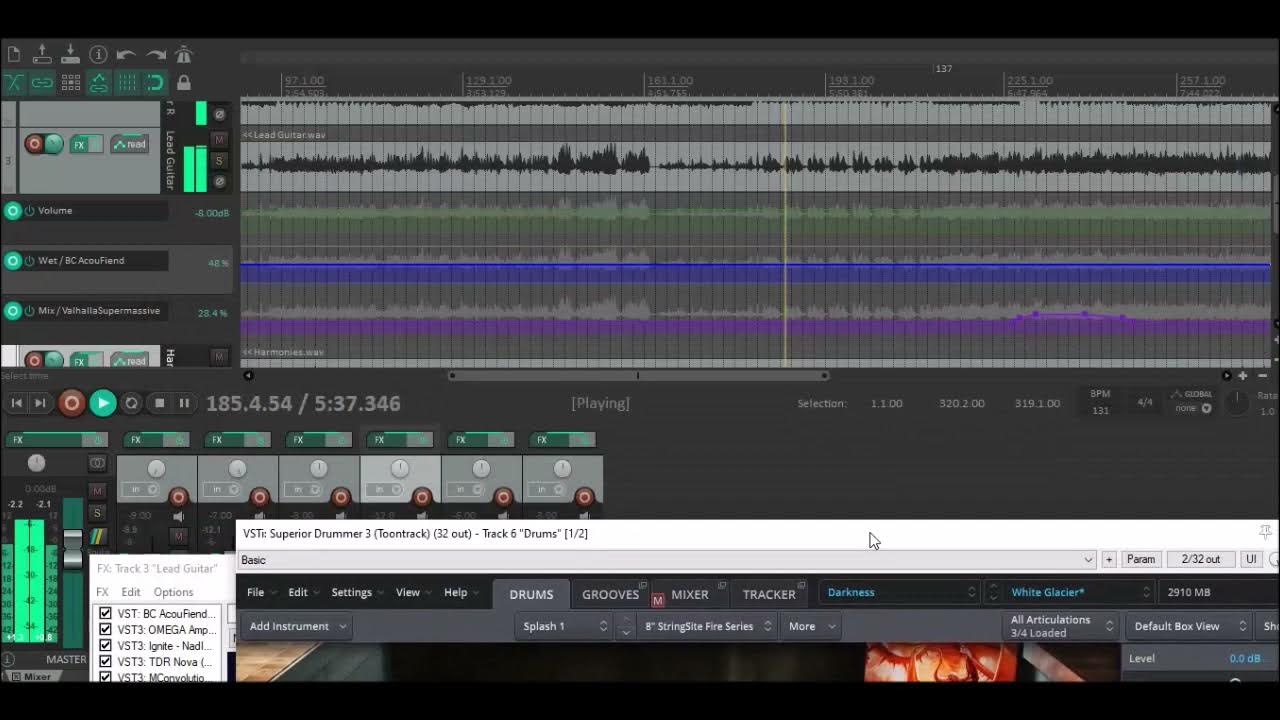The image size is (1280, 720).
Task: Toggle auto-crossfade toolbar icon
Action: (14, 82)
